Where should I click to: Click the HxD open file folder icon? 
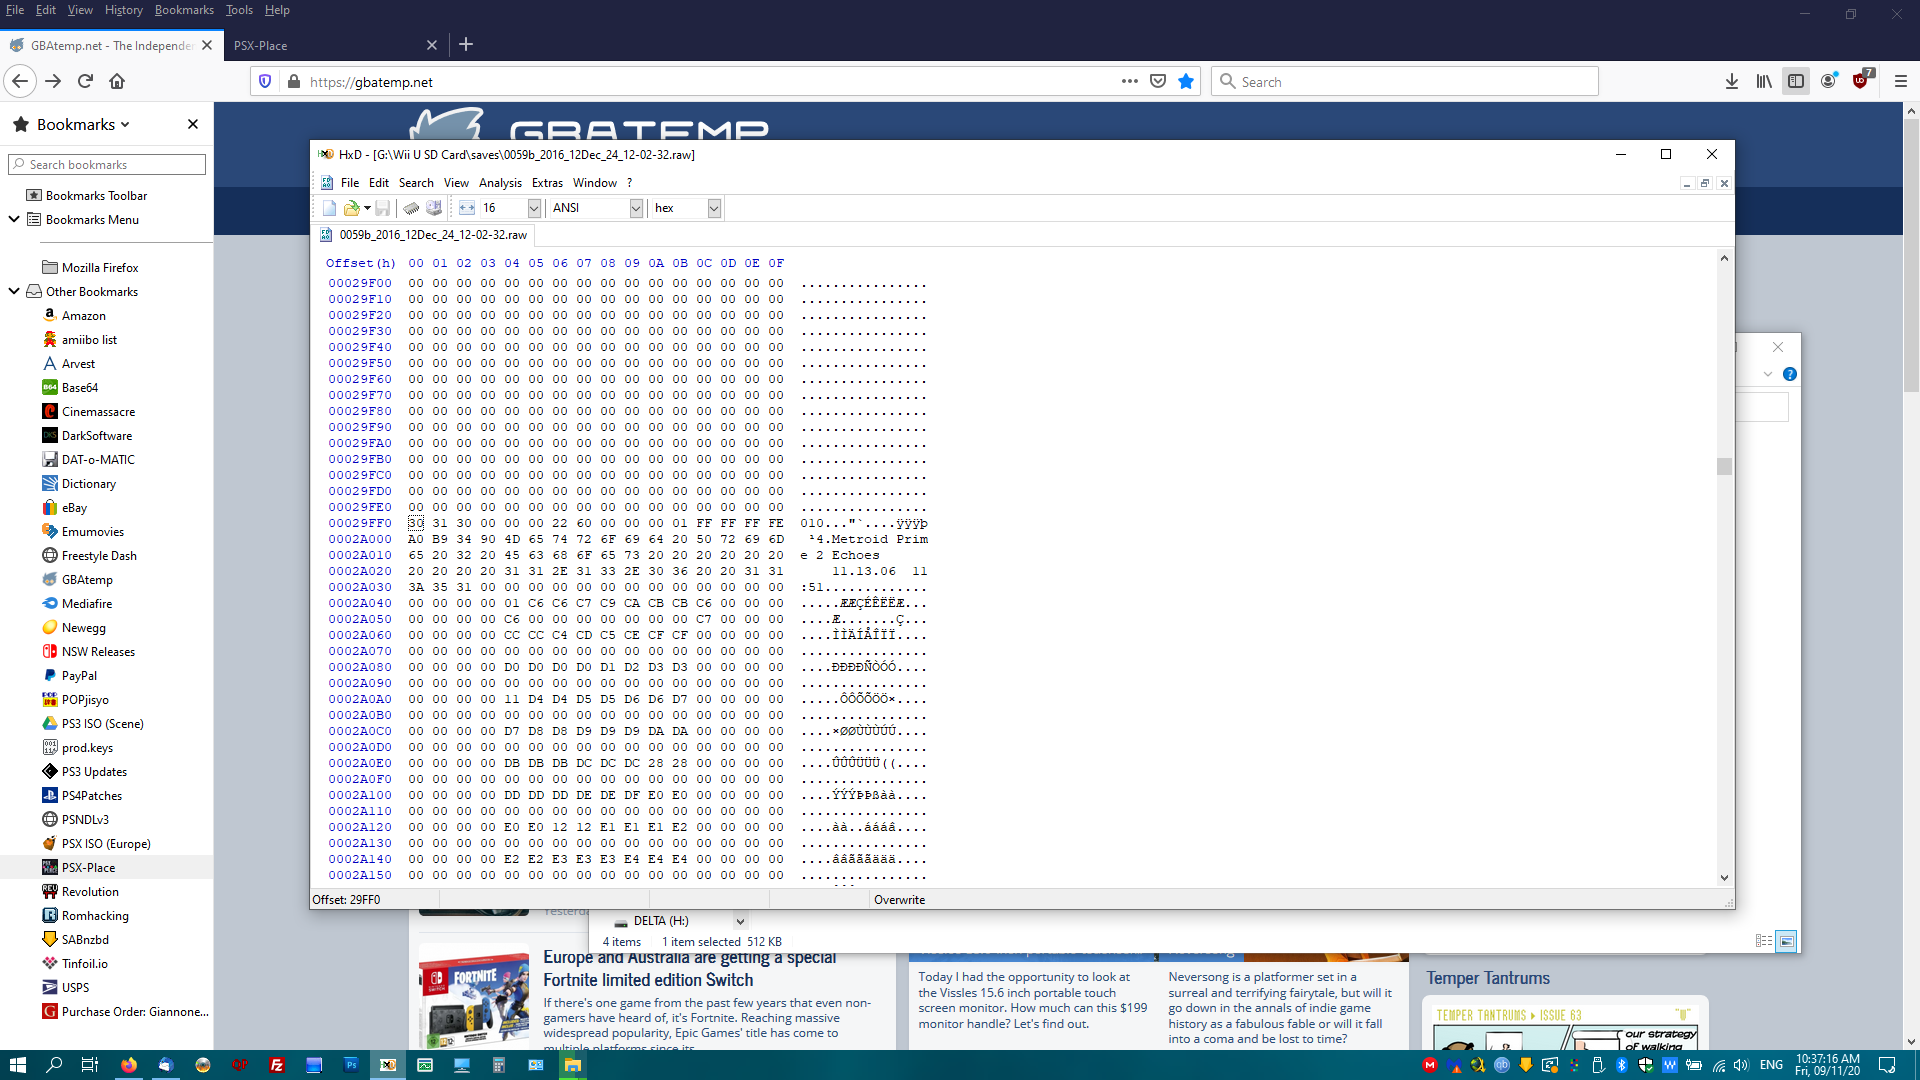(351, 208)
